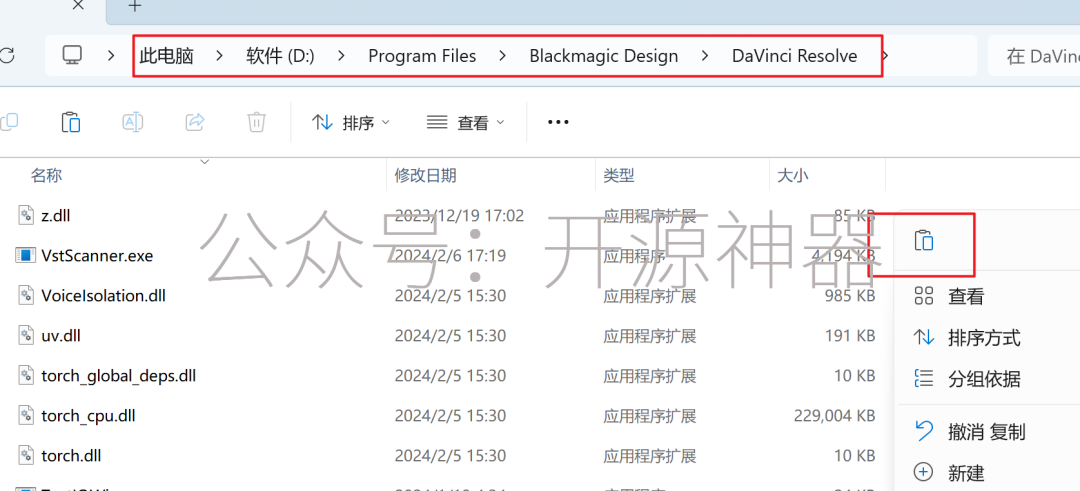Click the torch.dll file icon
The height and width of the screenshot is (491, 1080).
pyautogui.click(x=25, y=455)
